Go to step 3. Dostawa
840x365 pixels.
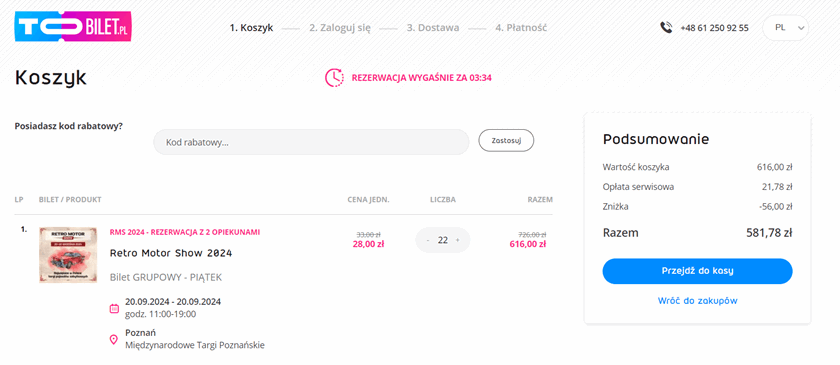[432, 28]
